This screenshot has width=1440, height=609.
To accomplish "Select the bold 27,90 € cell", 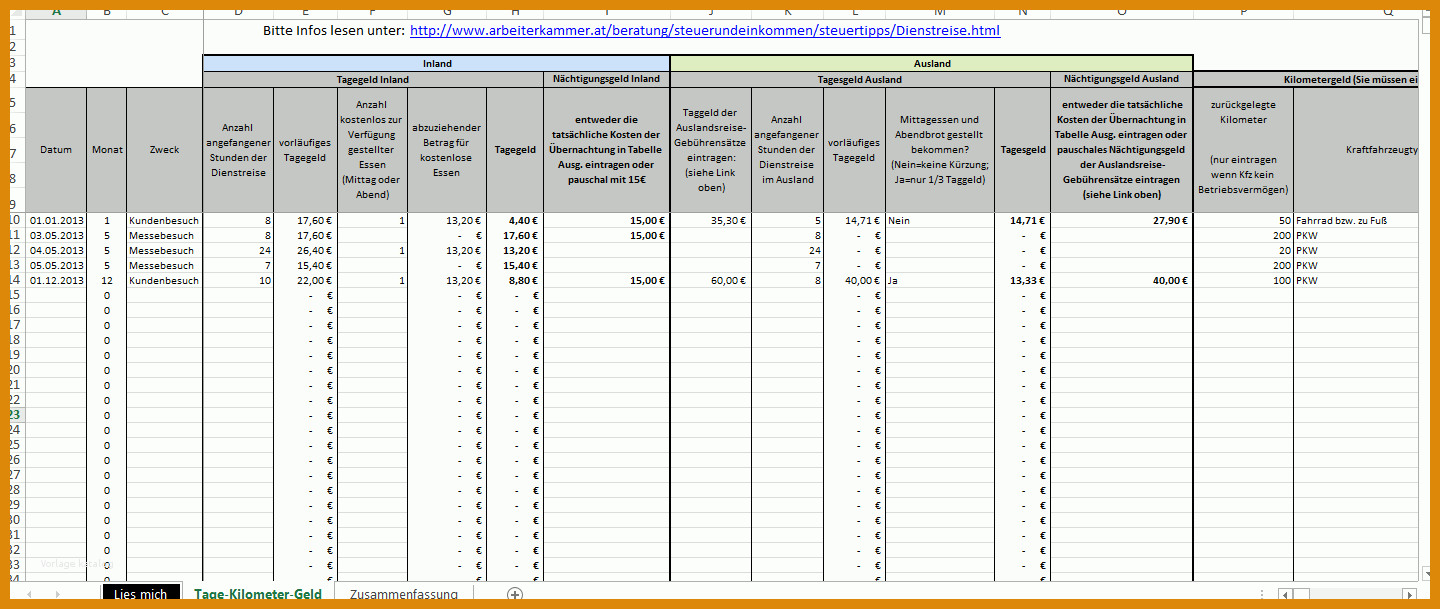I will (x=1121, y=220).
